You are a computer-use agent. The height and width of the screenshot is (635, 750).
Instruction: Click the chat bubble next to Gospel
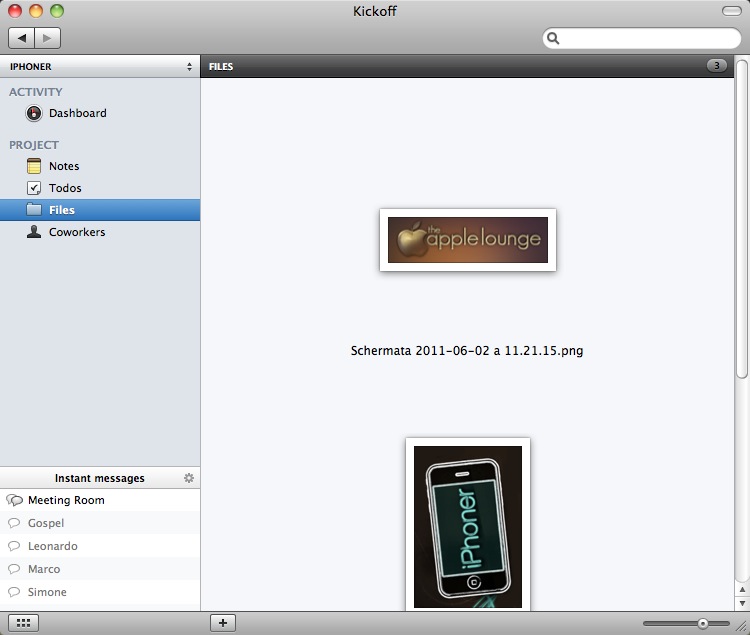[14, 523]
